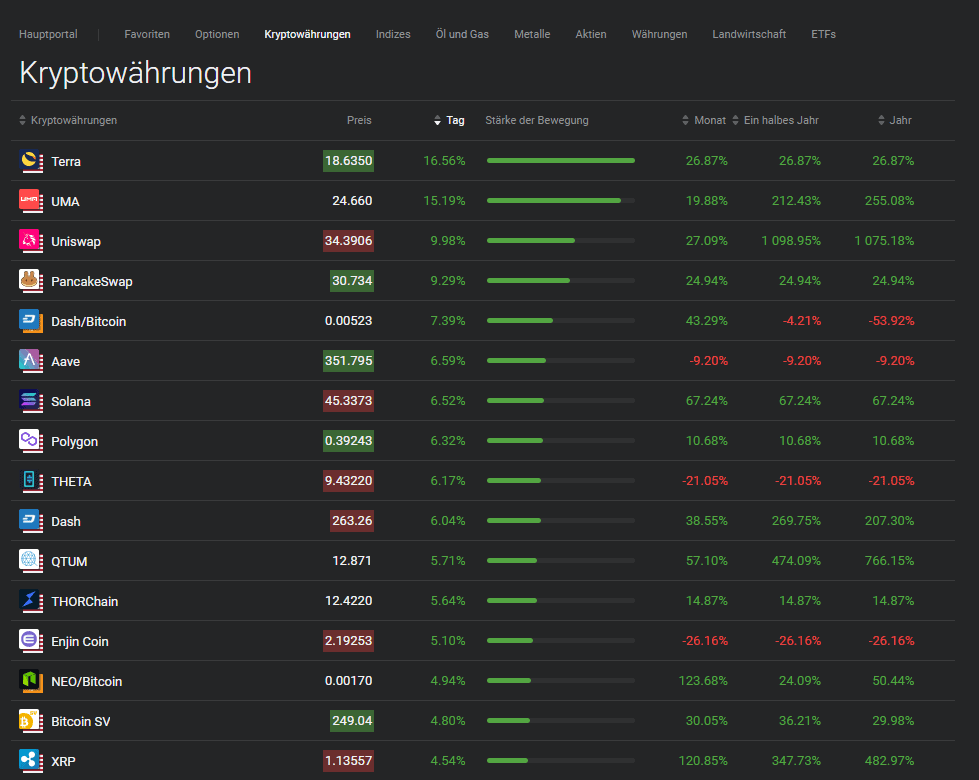This screenshot has height=780, width=979.
Task: Open the THORChain name link
Action: pos(85,601)
